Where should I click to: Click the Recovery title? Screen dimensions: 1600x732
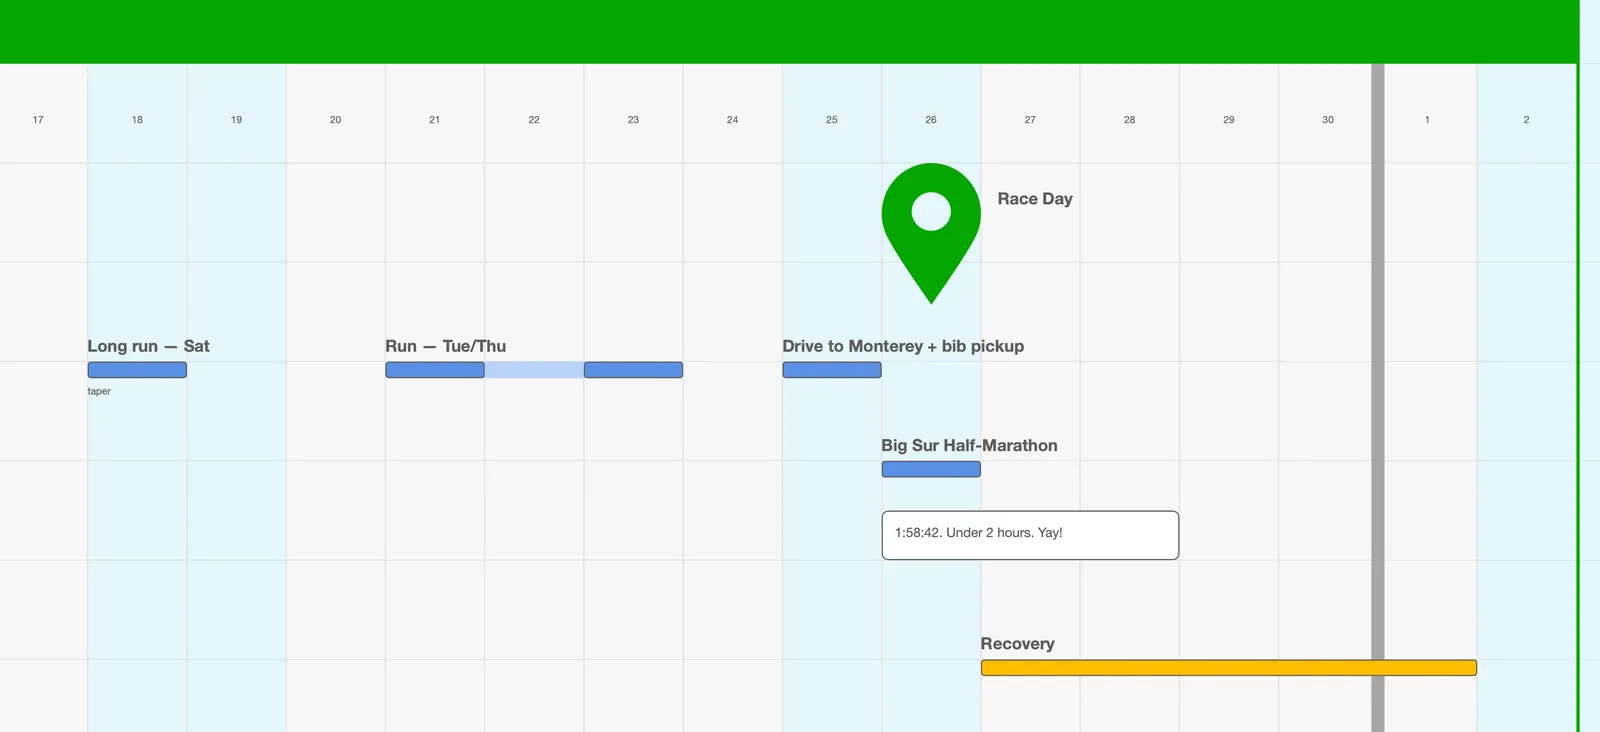1017,644
